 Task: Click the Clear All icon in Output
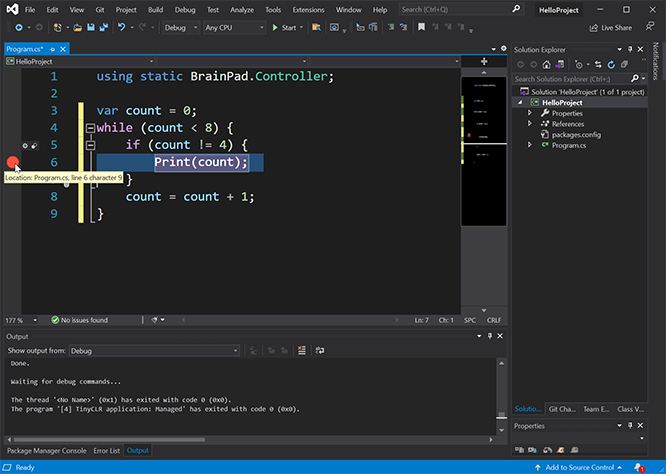(302, 350)
